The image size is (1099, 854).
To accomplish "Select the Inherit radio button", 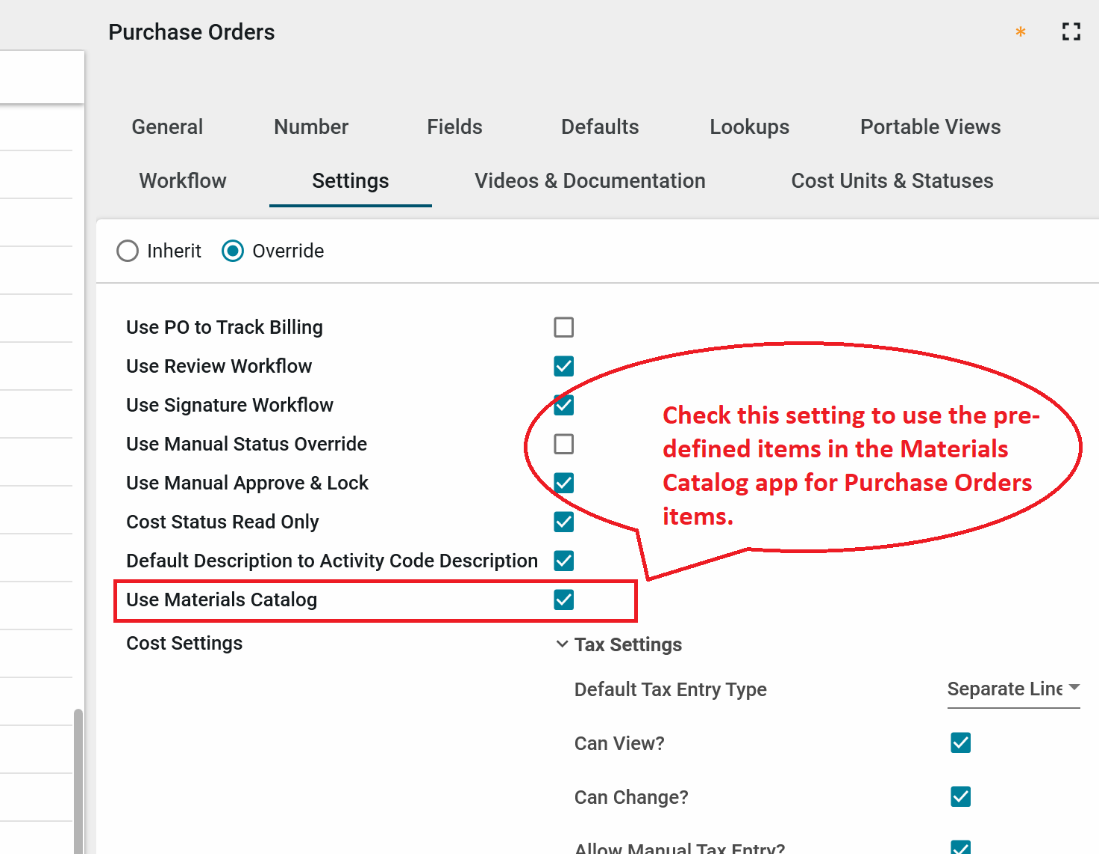I will coord(128,251).
